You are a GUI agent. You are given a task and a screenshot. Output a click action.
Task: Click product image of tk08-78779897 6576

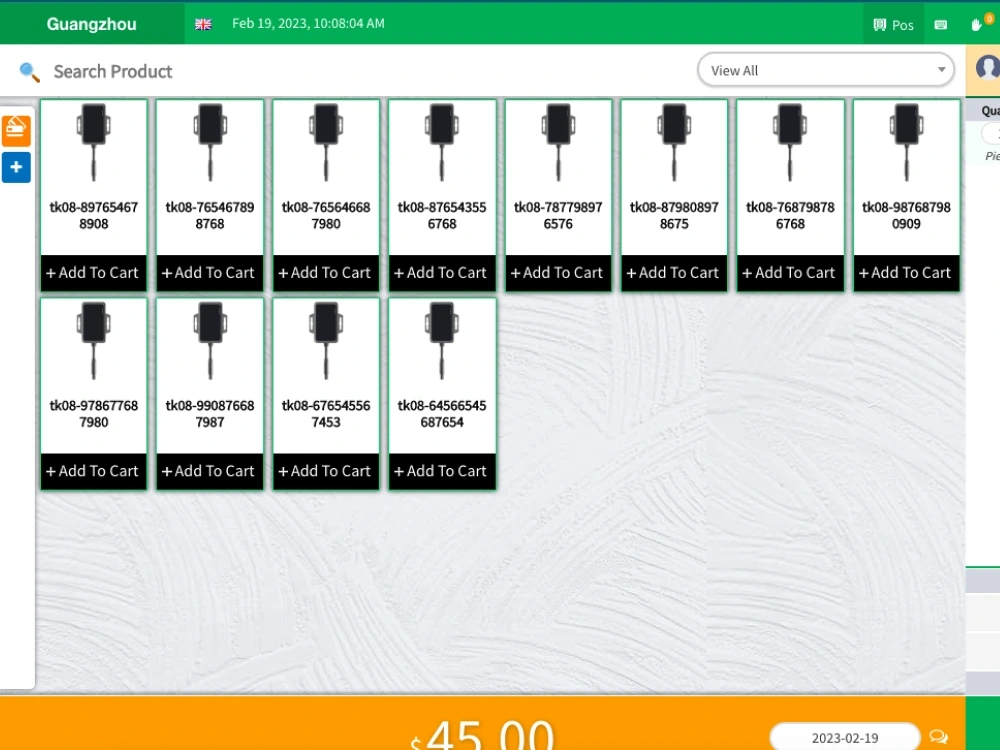[x=558, y=142]
